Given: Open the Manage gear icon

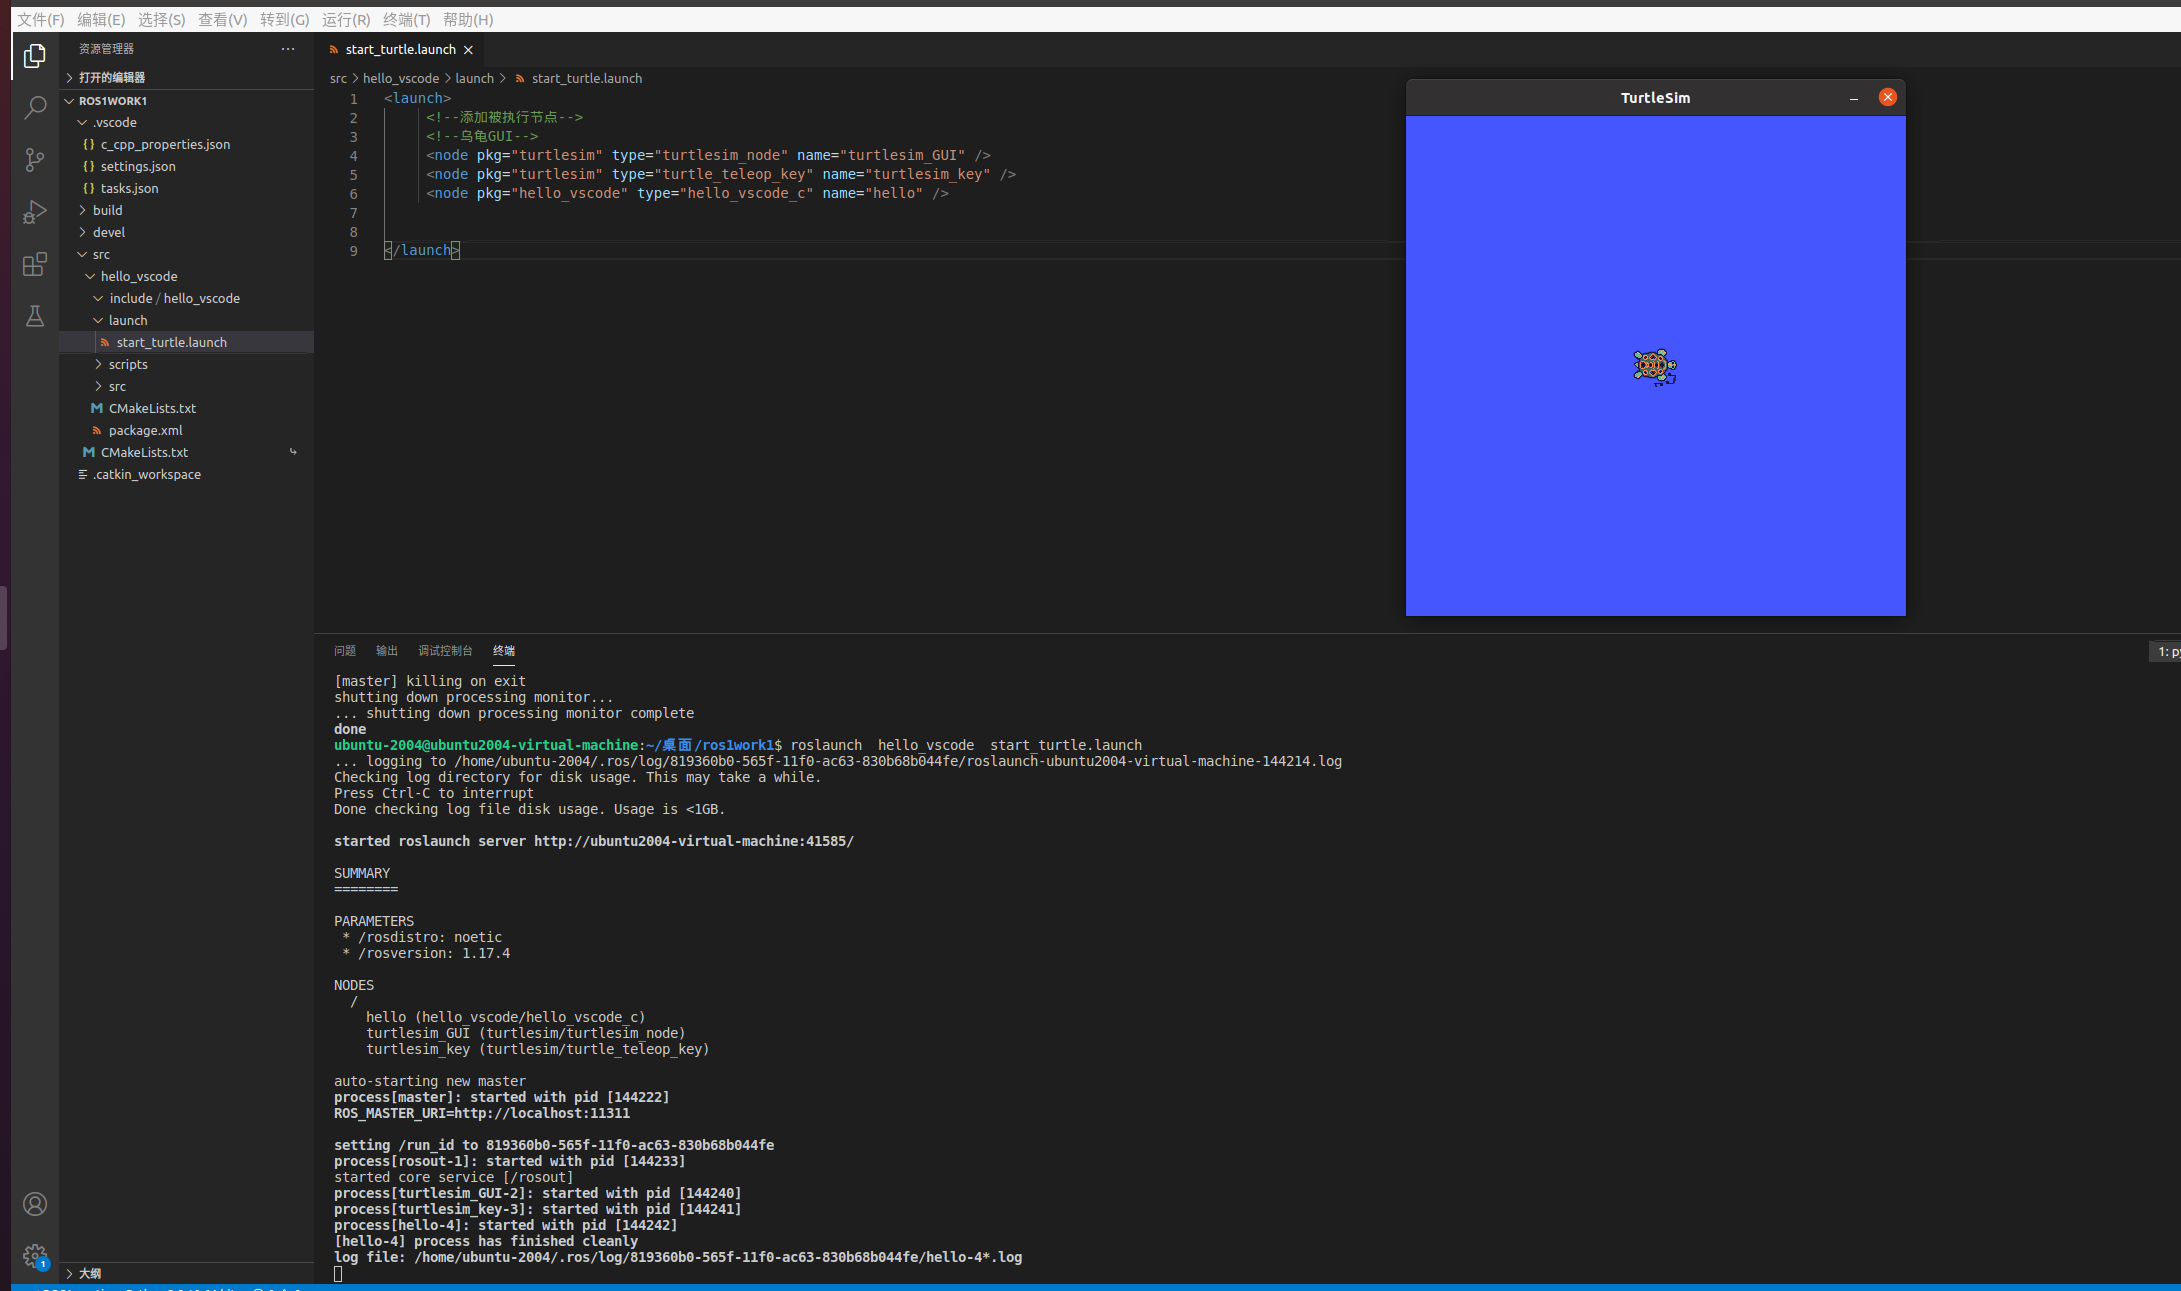Looking at the screenshot, I should point(35,1256).
